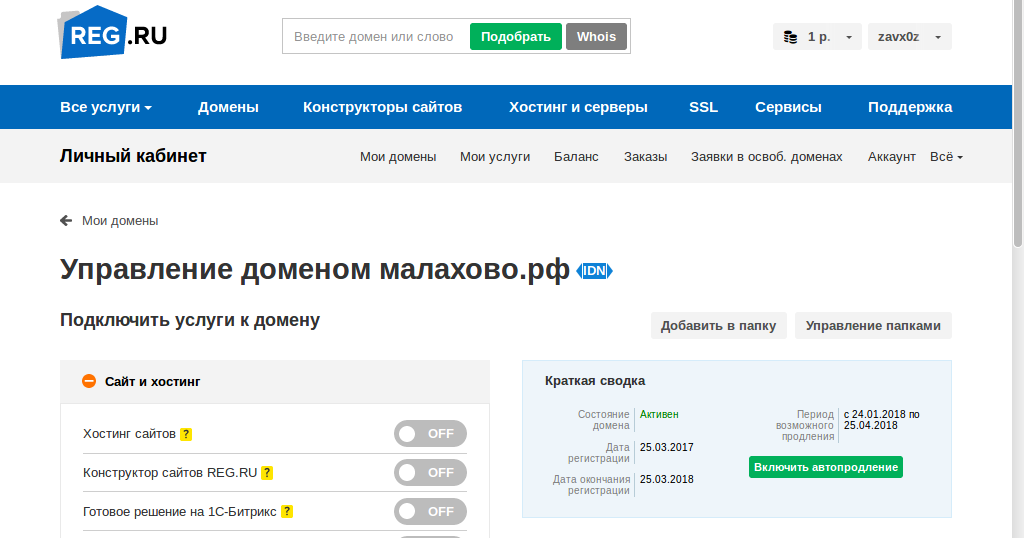Click the Активен domain status text
Image resolution: width=1024 pixels, height=538 pixels.
[x=659, y=414]
